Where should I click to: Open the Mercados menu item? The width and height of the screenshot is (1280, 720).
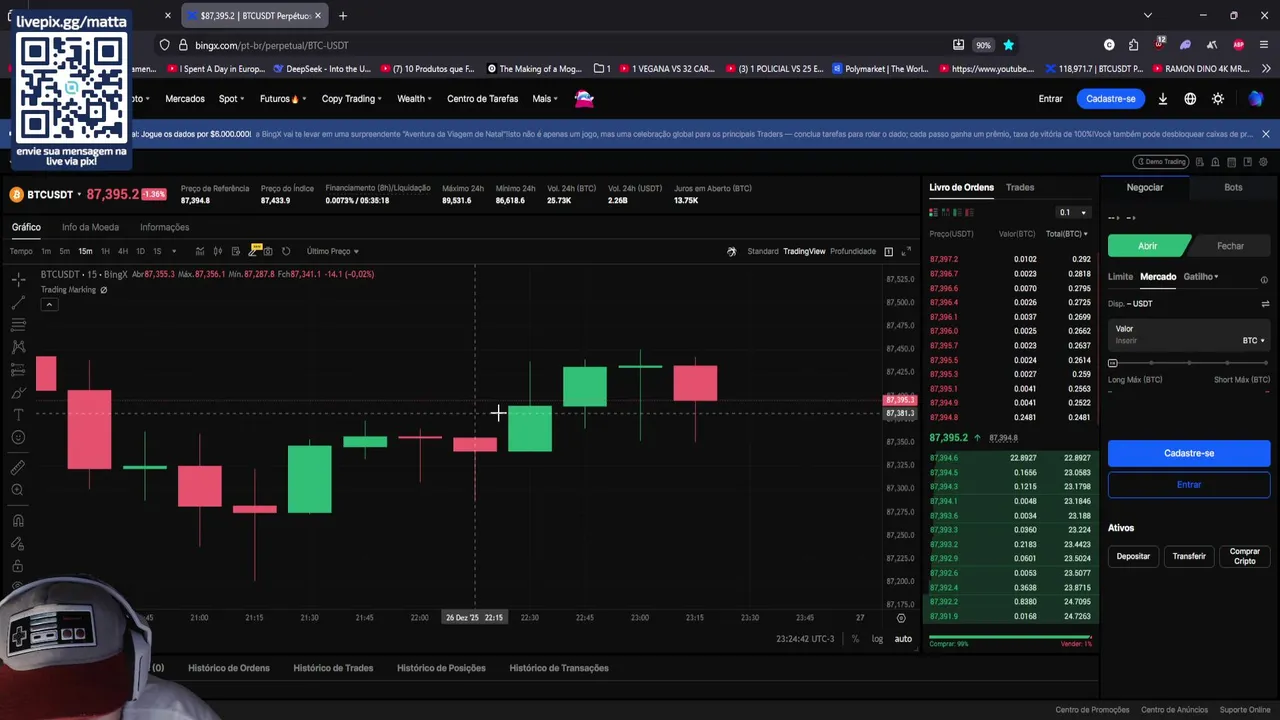[185, 99]
